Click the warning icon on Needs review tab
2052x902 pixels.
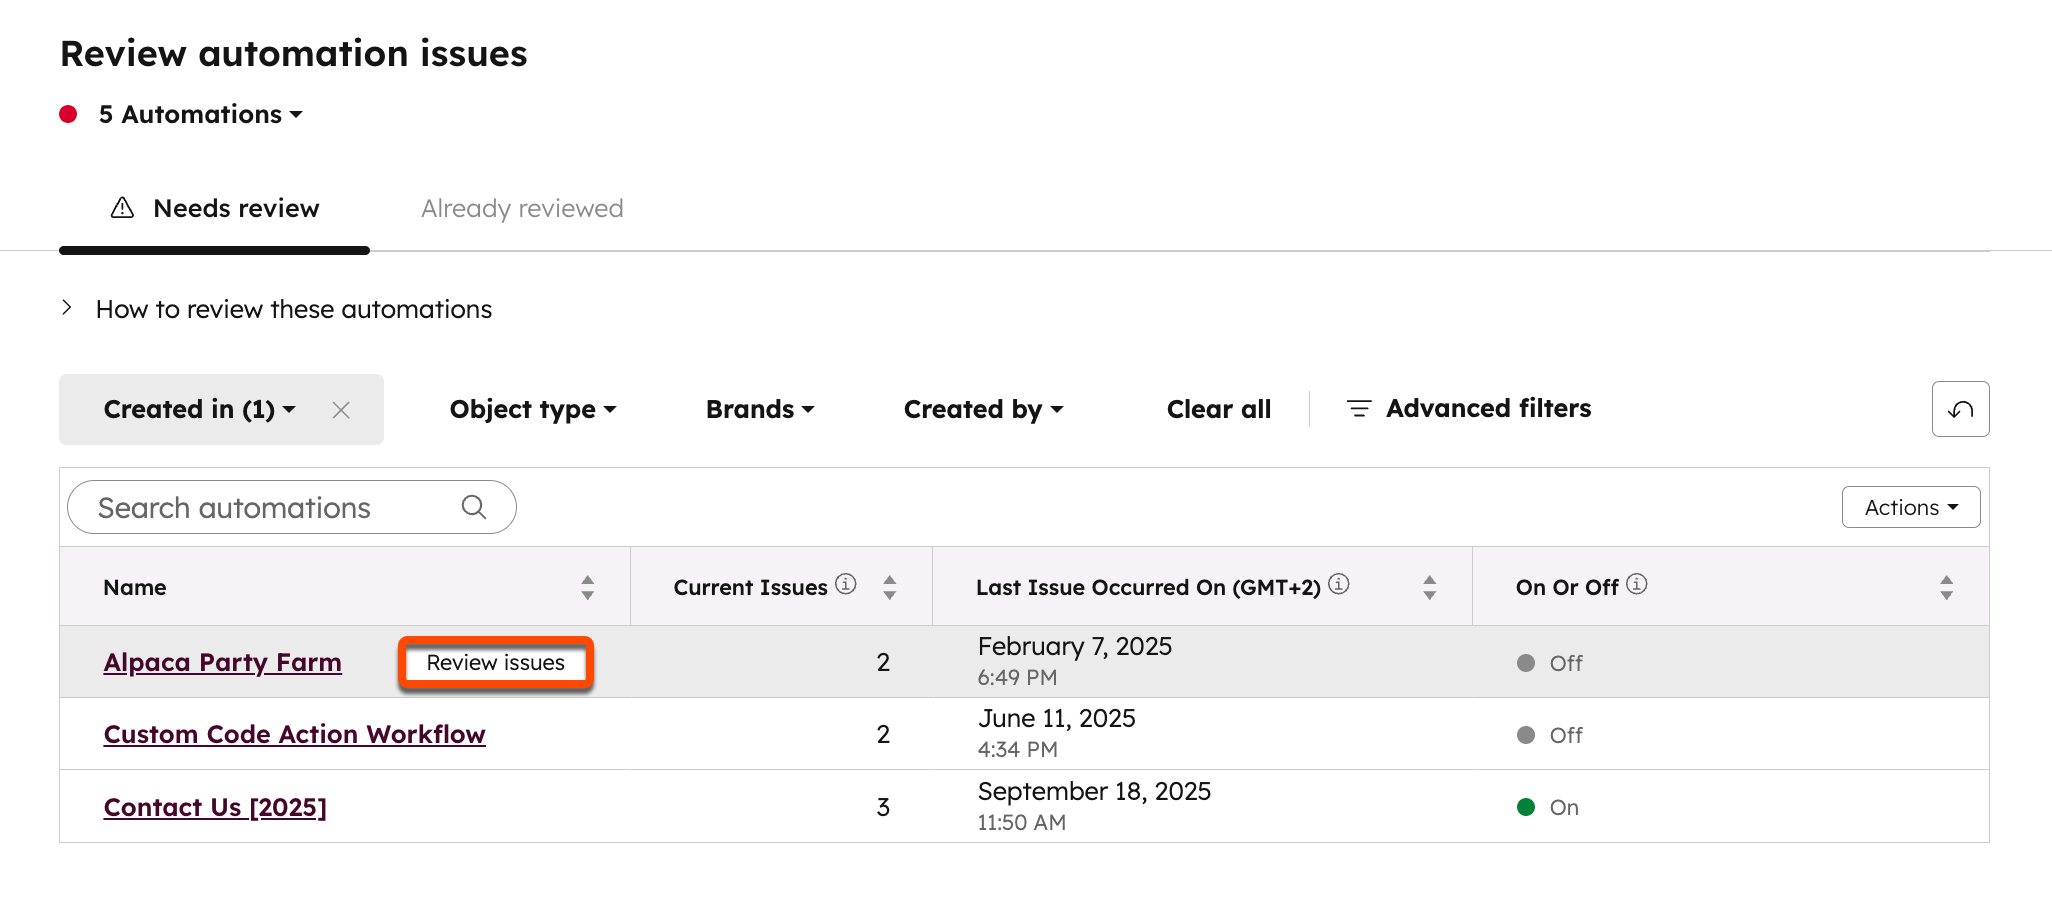[x=121, y=208]
